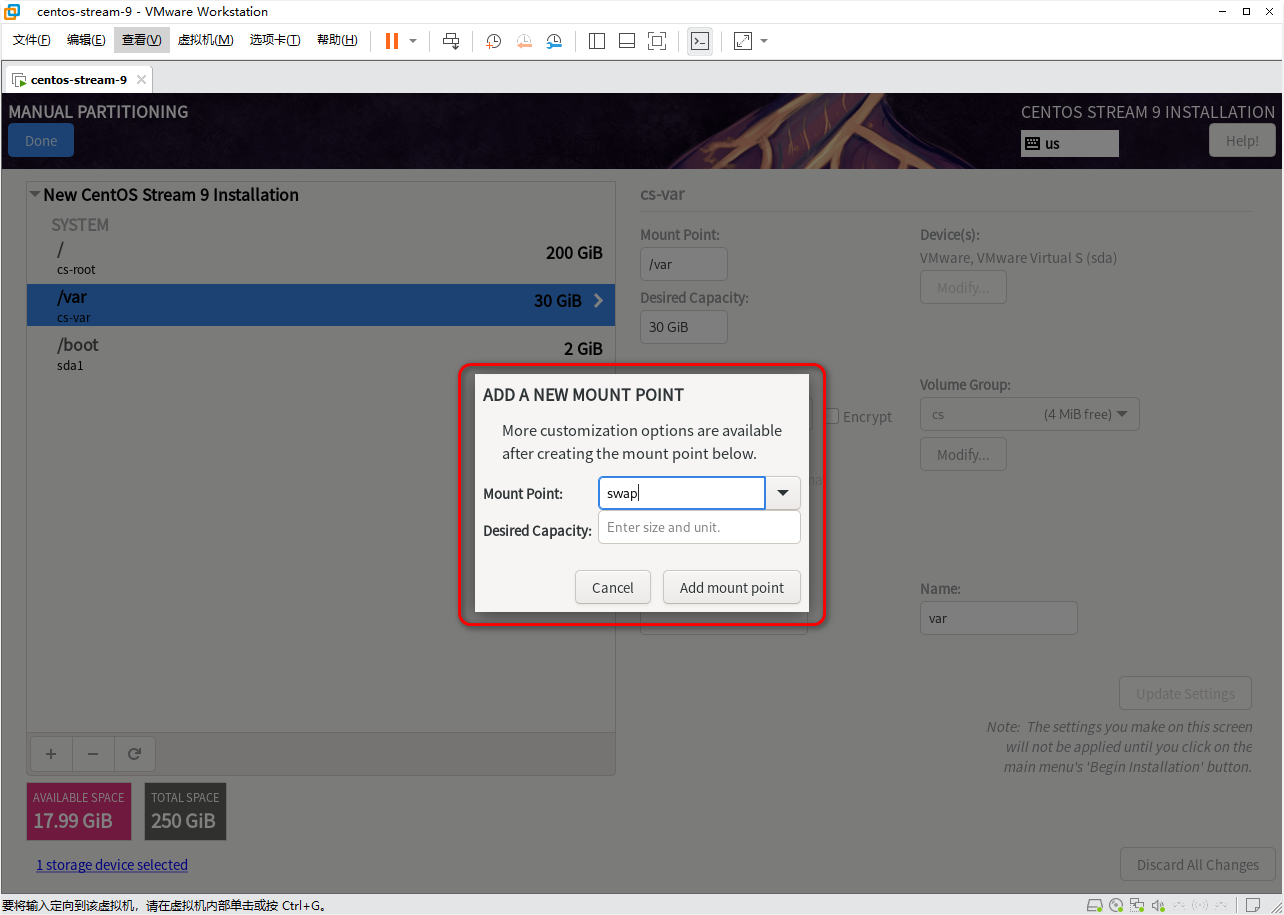The width and height of the screenshot is (1284, 915).
Task: Click the orange Pause VM toolbar icon
Action: pos(392,41)
